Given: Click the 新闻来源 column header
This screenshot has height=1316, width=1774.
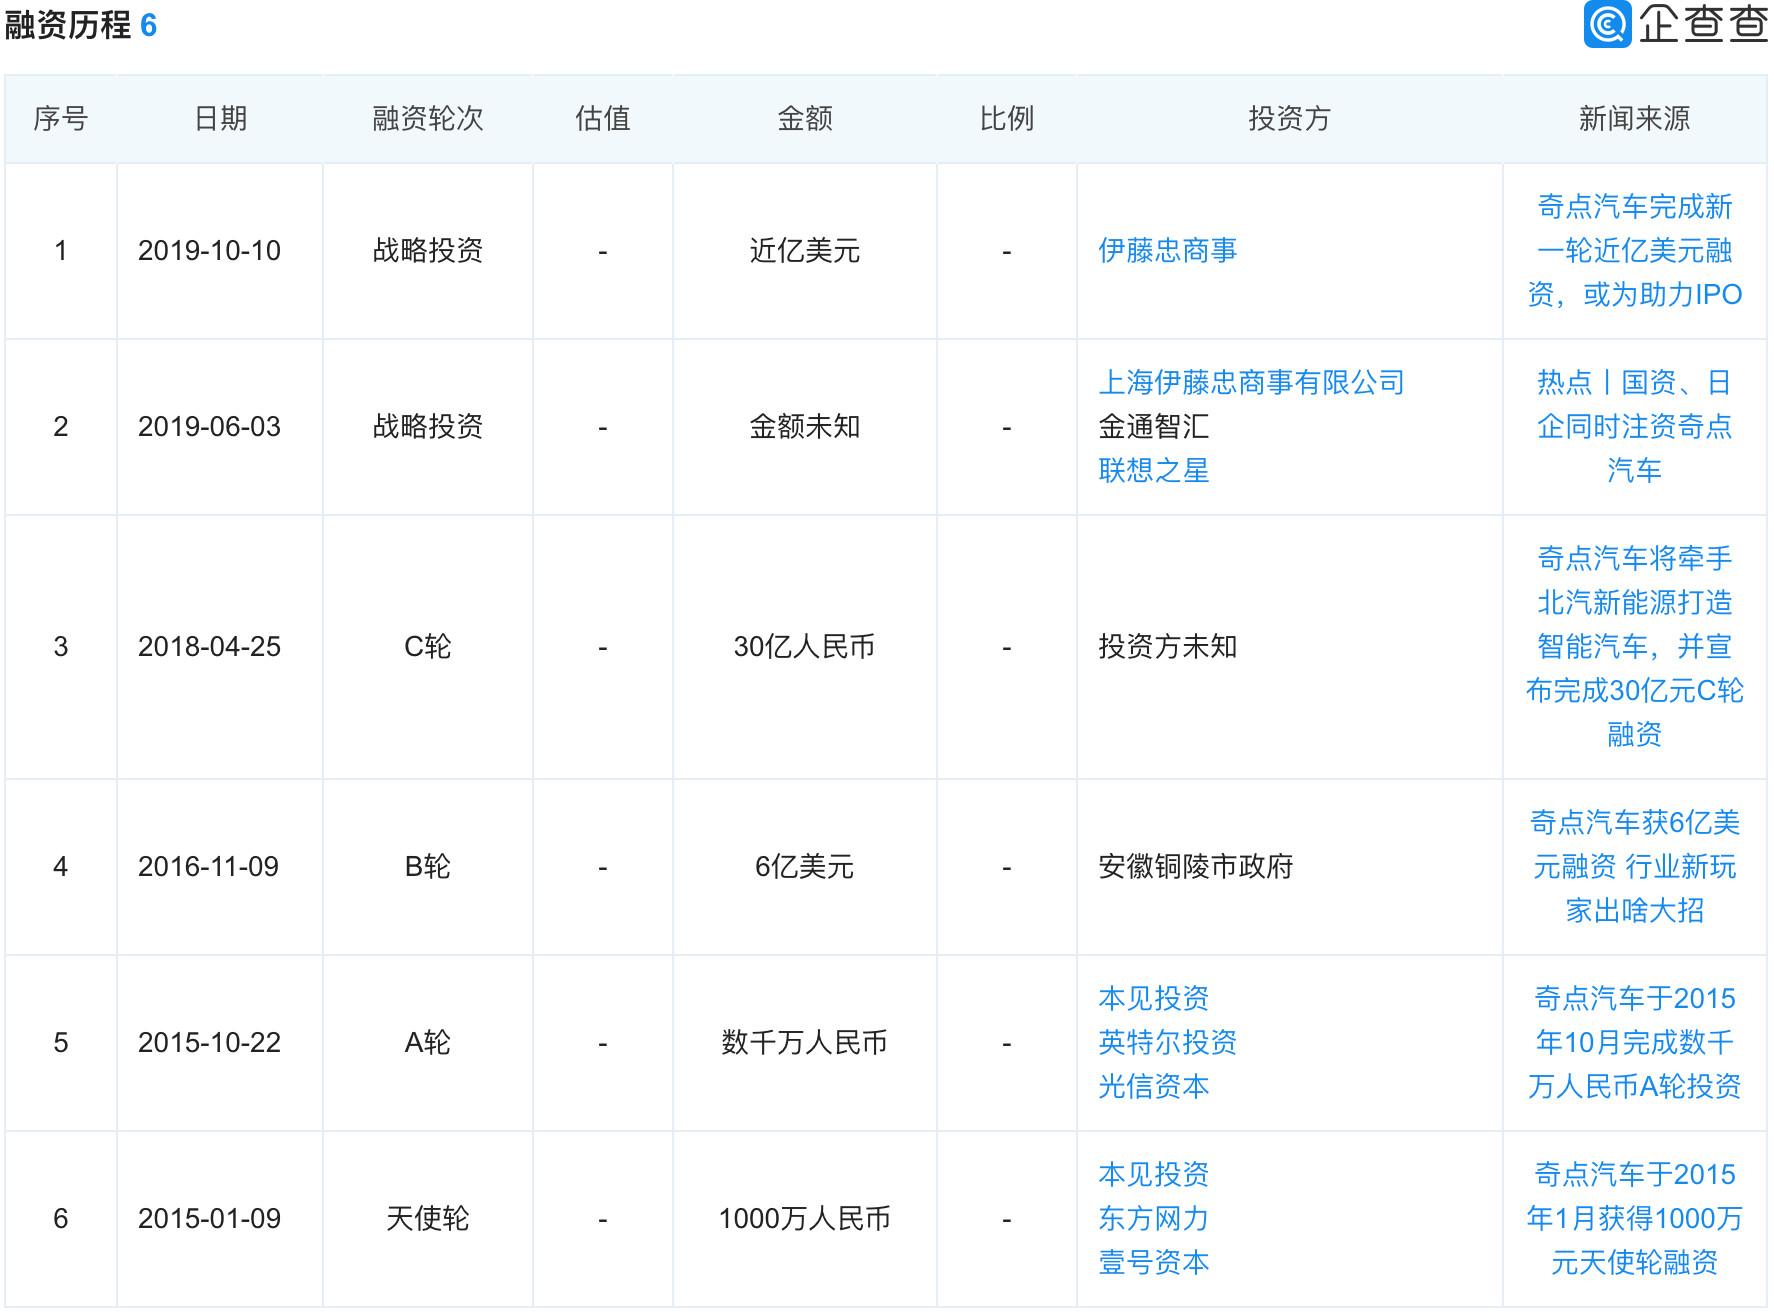Looking at the screenshot, I should click(1634, 119).
